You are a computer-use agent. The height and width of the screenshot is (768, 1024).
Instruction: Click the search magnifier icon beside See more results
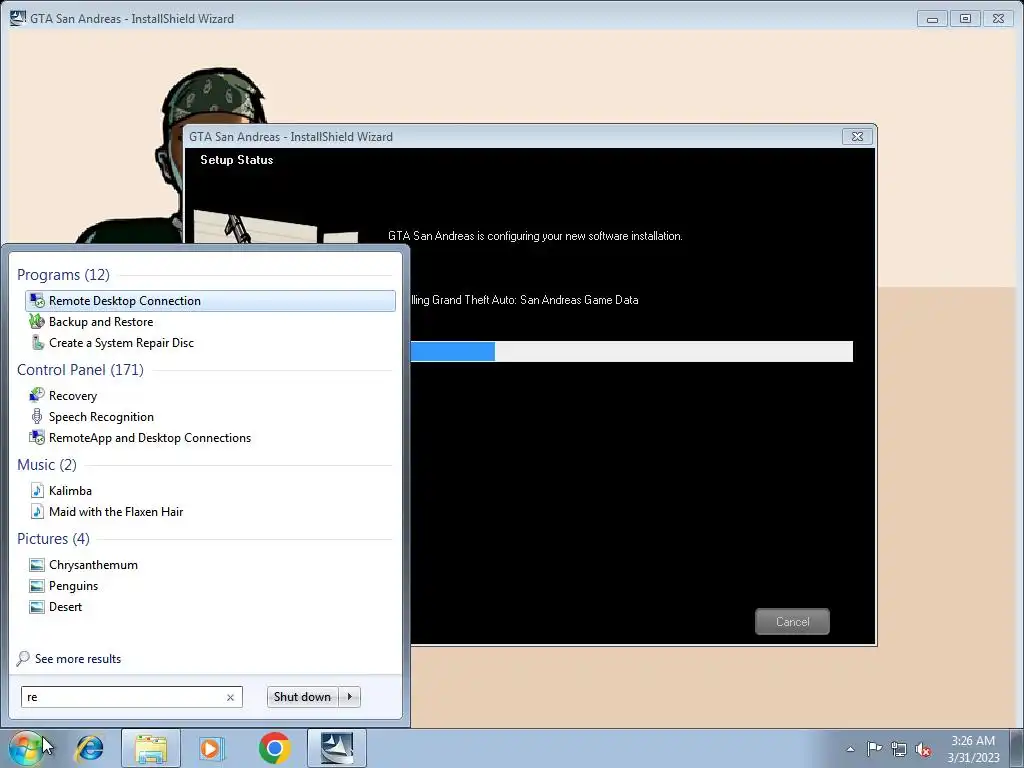click(x=23, y=658)
